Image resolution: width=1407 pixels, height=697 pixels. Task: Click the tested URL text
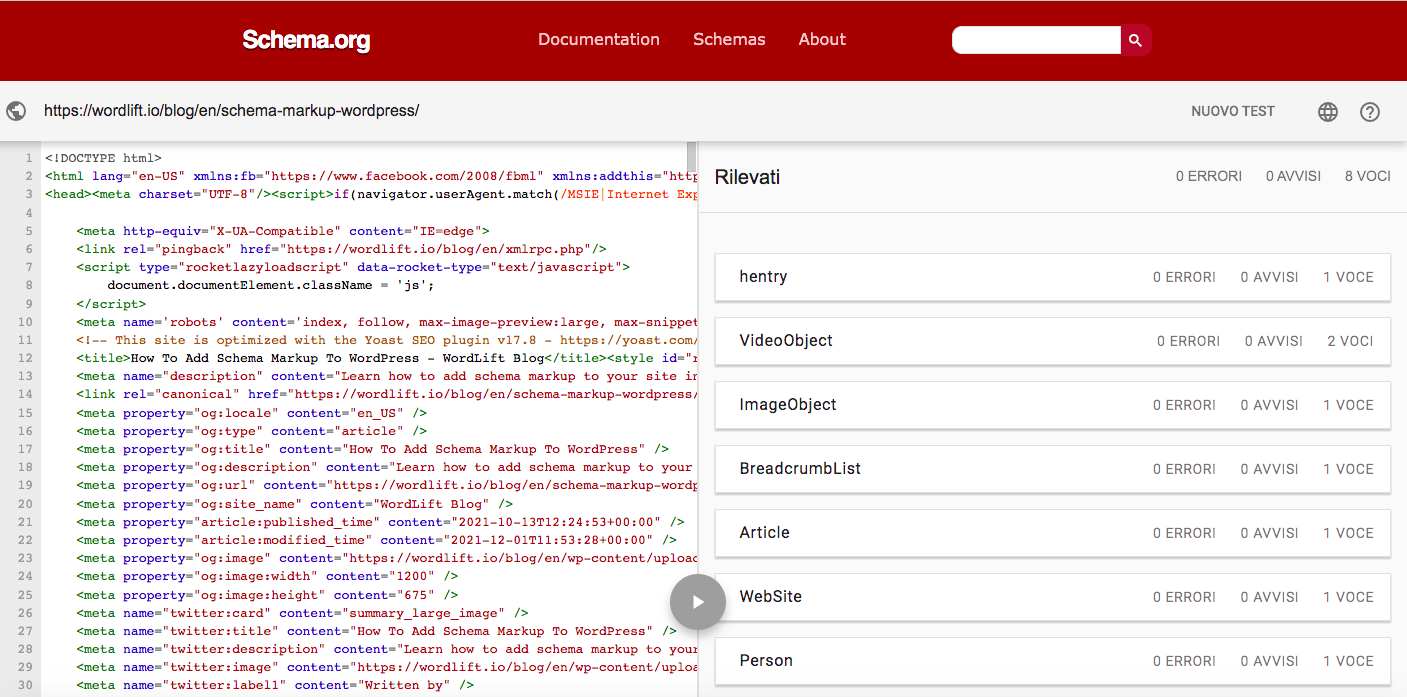tap(231, 111)
